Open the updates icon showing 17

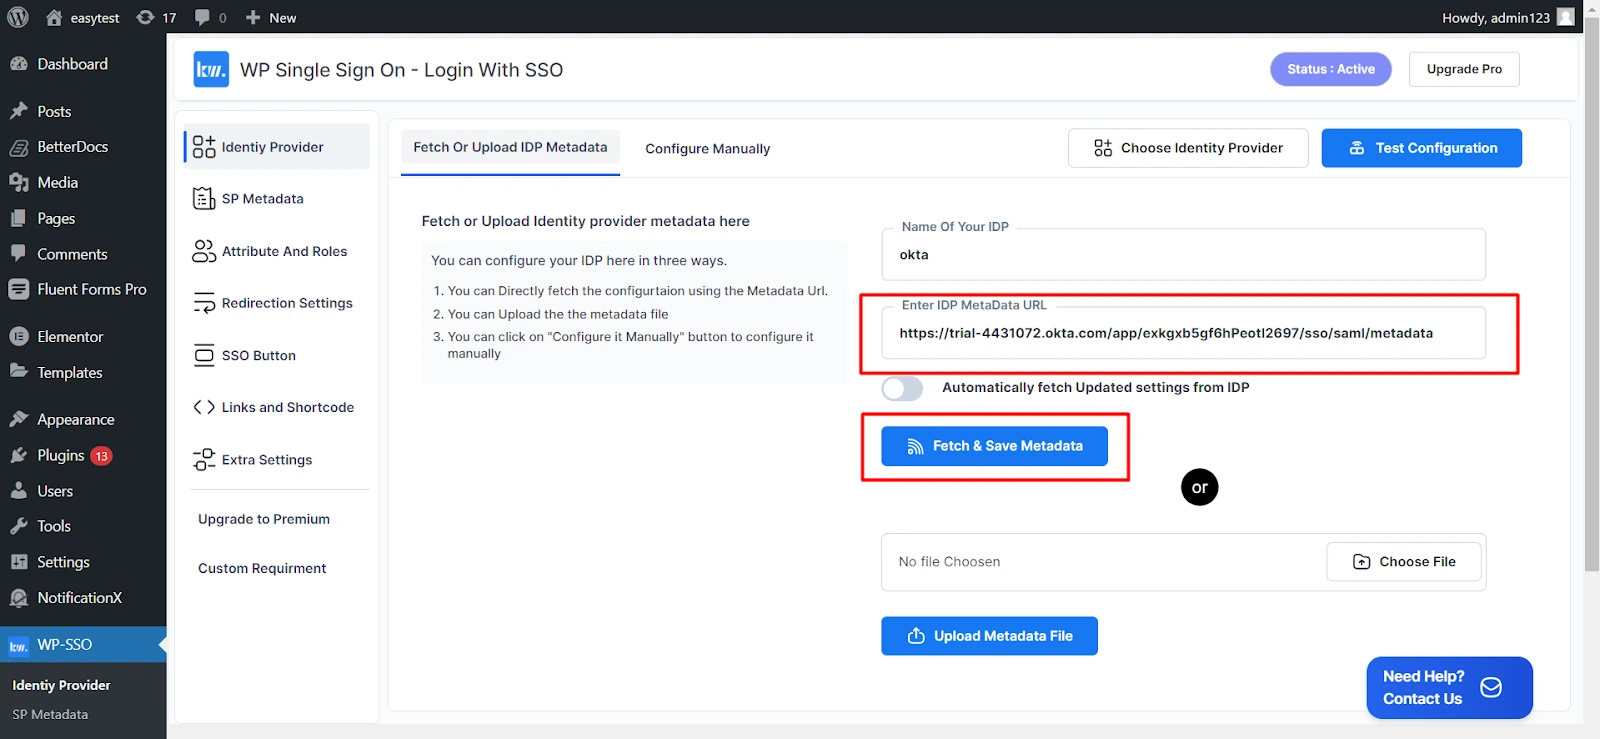(x=146, y=17)
